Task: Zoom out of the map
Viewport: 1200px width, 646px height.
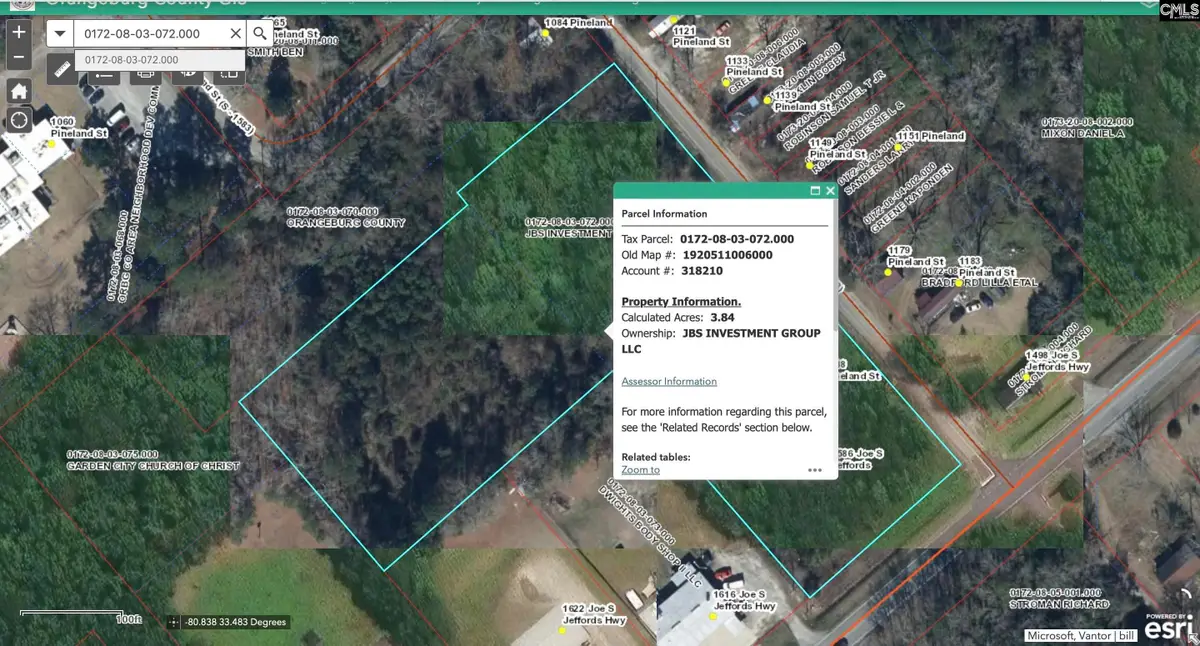Action: (19, 58)
